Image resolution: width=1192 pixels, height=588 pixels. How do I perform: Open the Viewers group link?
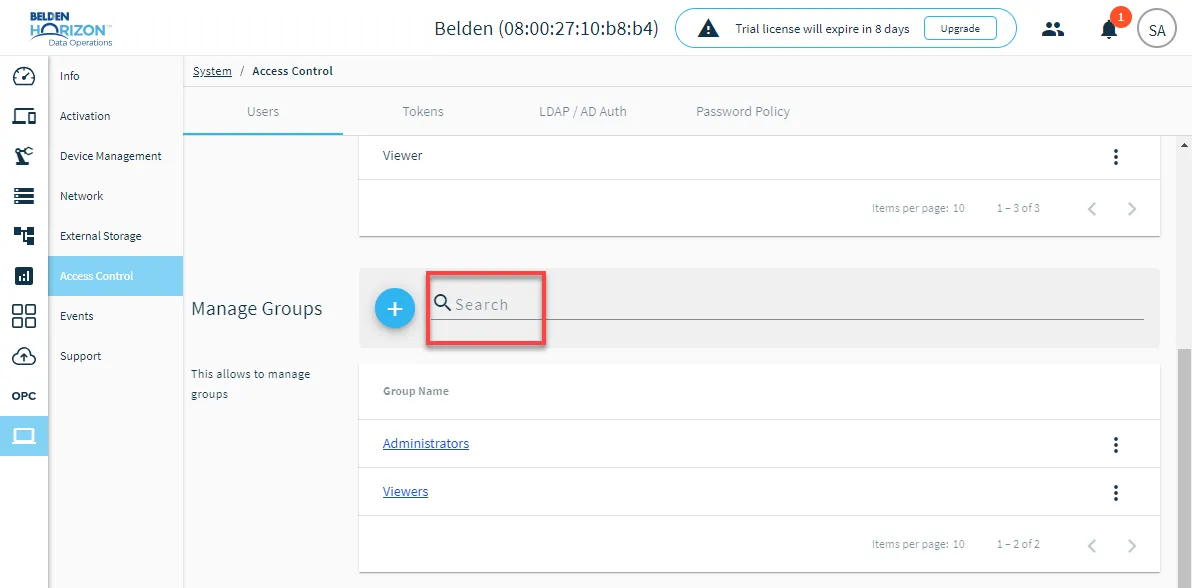pos(405,491)
